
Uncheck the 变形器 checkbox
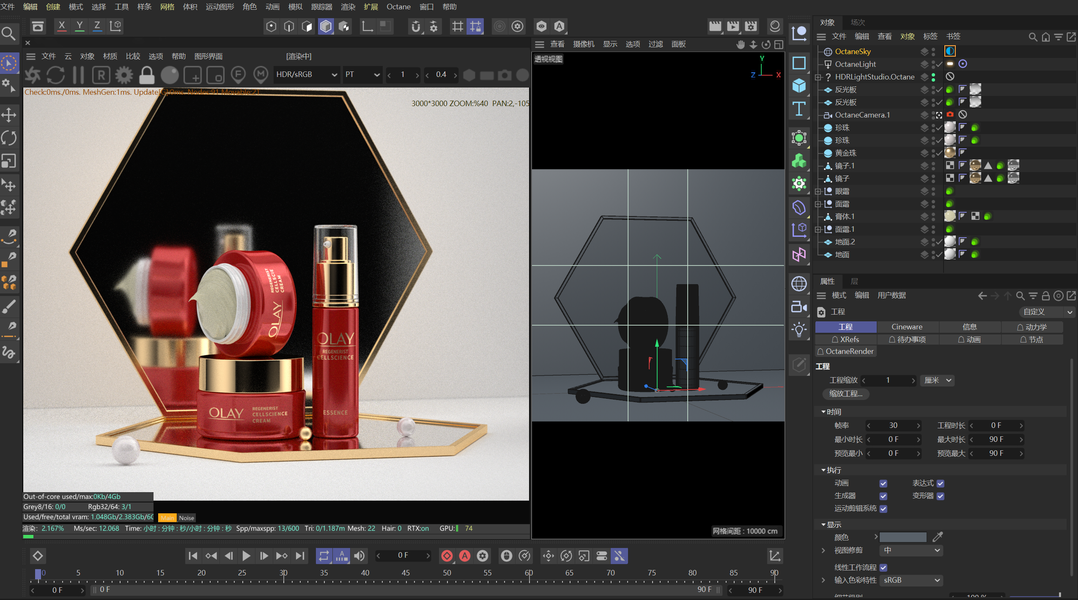pyautogui.click(x=940, y=496)
